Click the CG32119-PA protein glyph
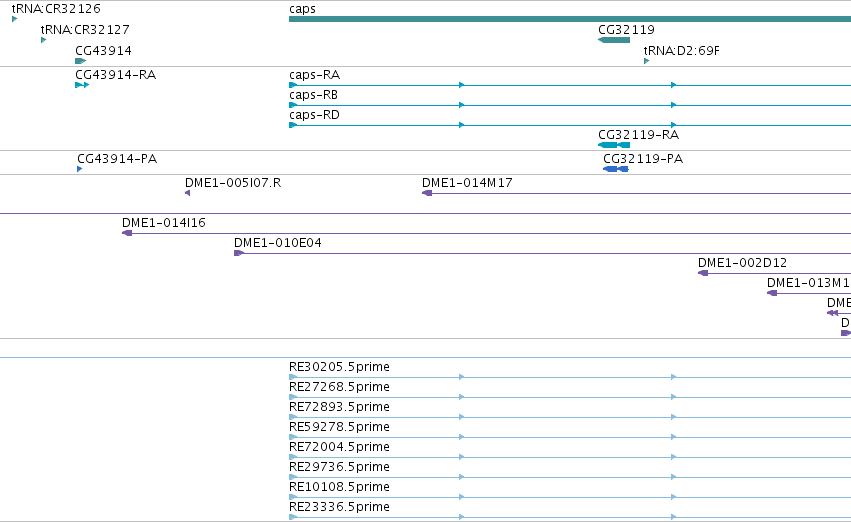The image size is (851, 522). (615, 169)
